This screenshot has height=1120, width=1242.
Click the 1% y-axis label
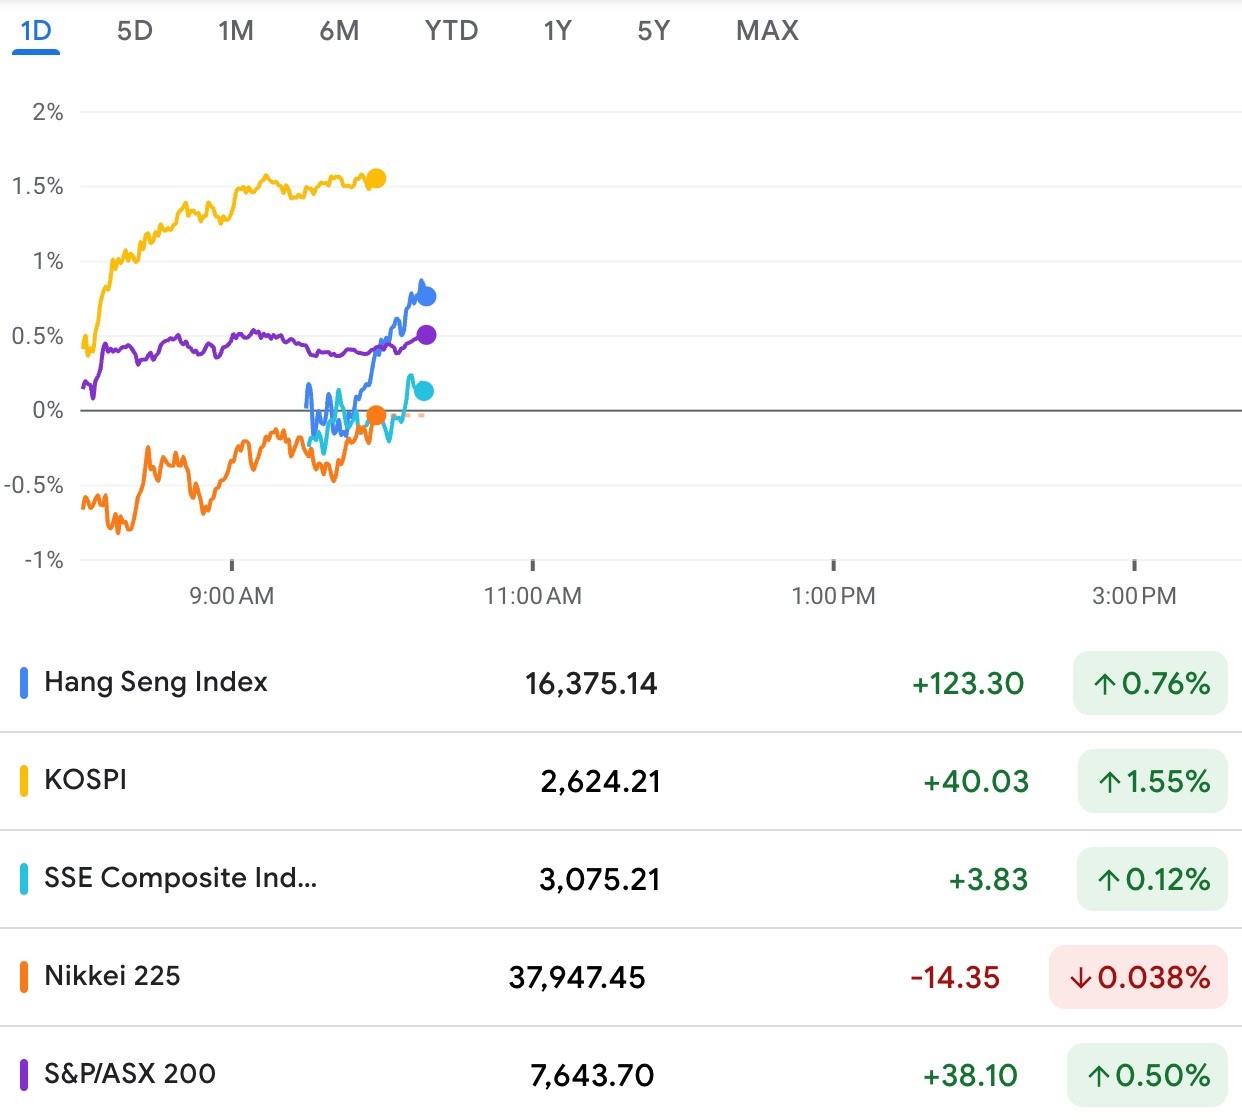(47, 261)
